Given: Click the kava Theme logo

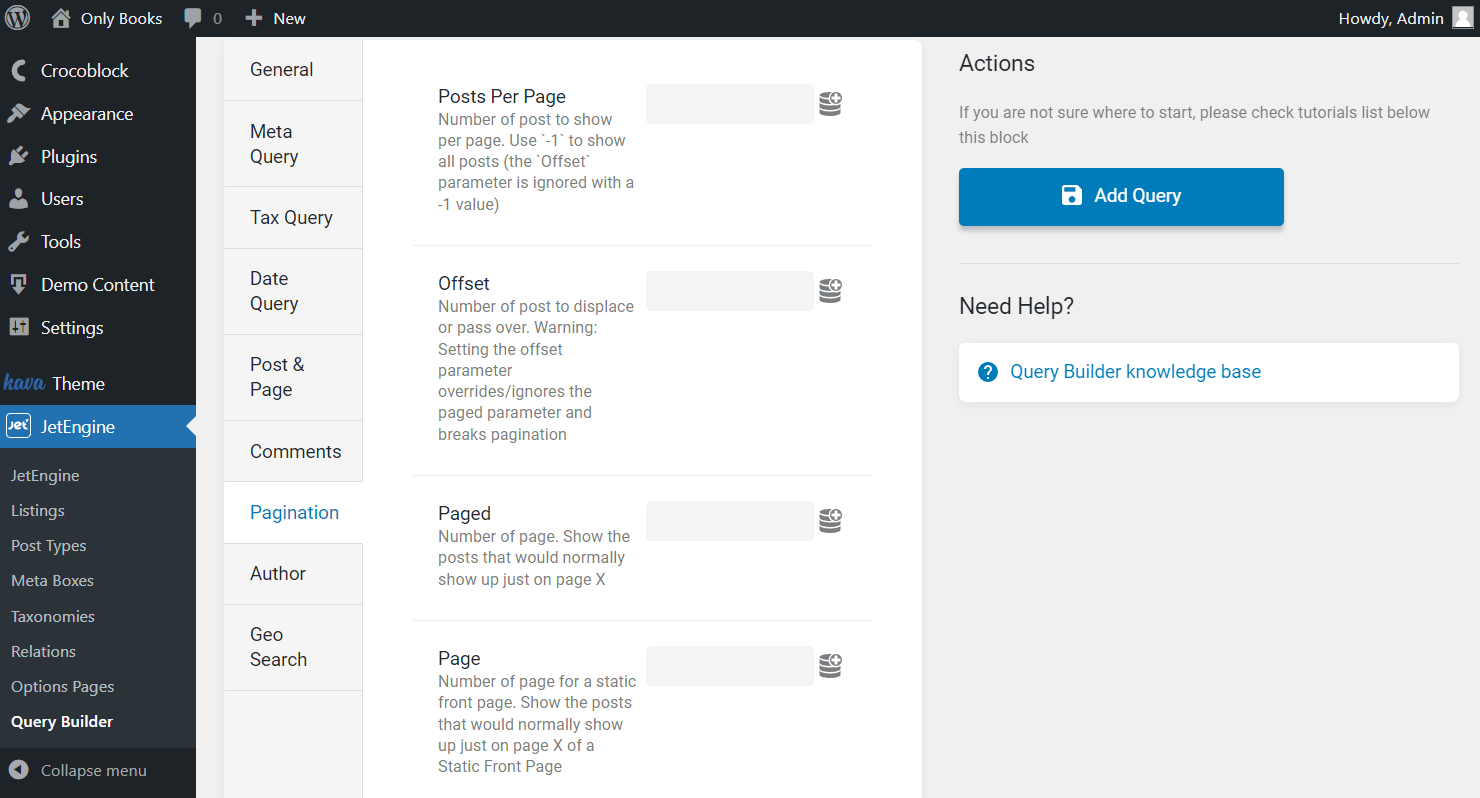Looking at the screenshot, I should (x=22, y=383).
